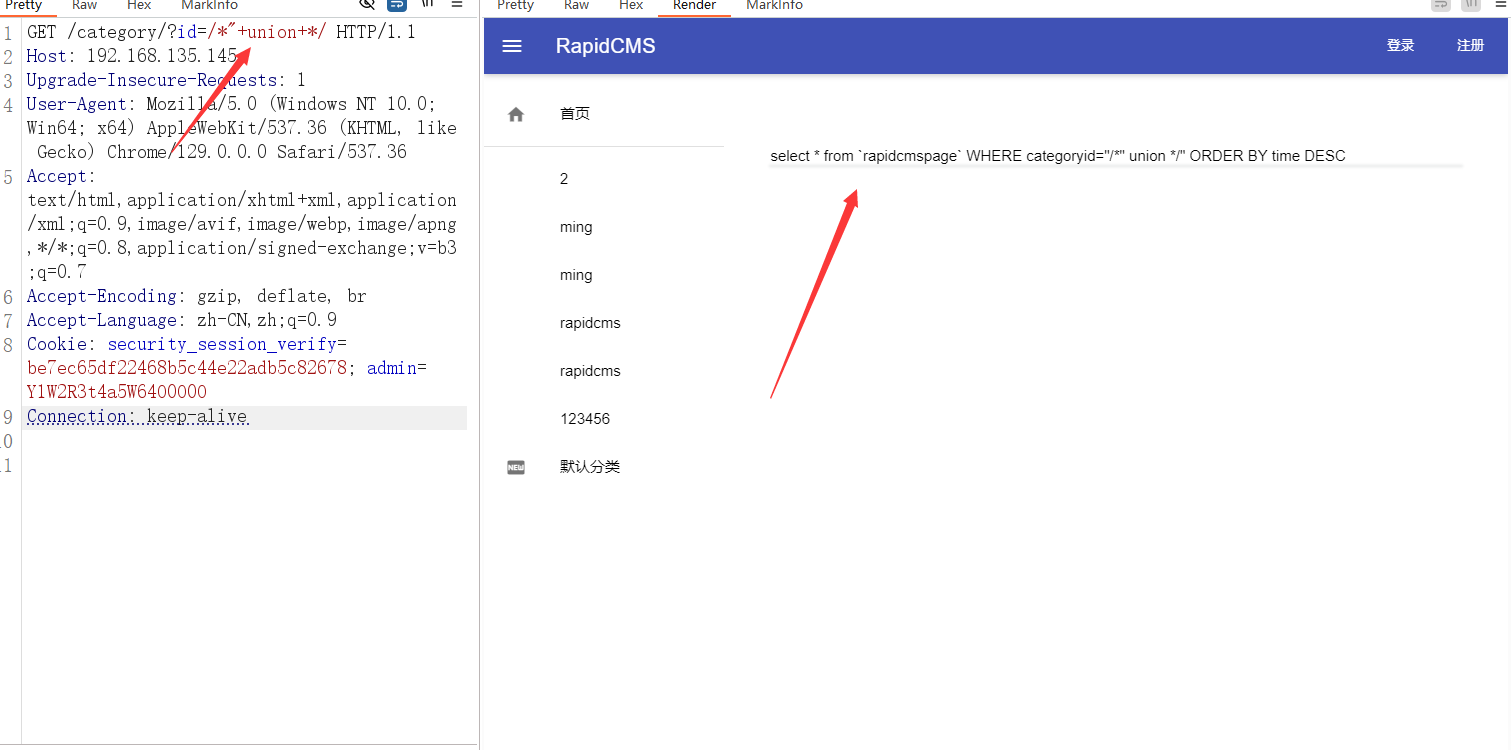Open 默认分类 default category
The image size is (1511, 750).
click(x=590, y=467)
